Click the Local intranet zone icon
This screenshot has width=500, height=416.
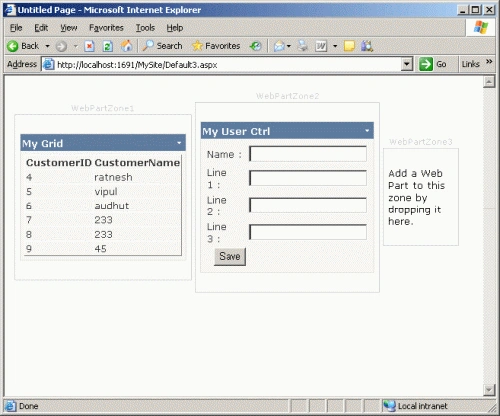(x=389, y=406)
